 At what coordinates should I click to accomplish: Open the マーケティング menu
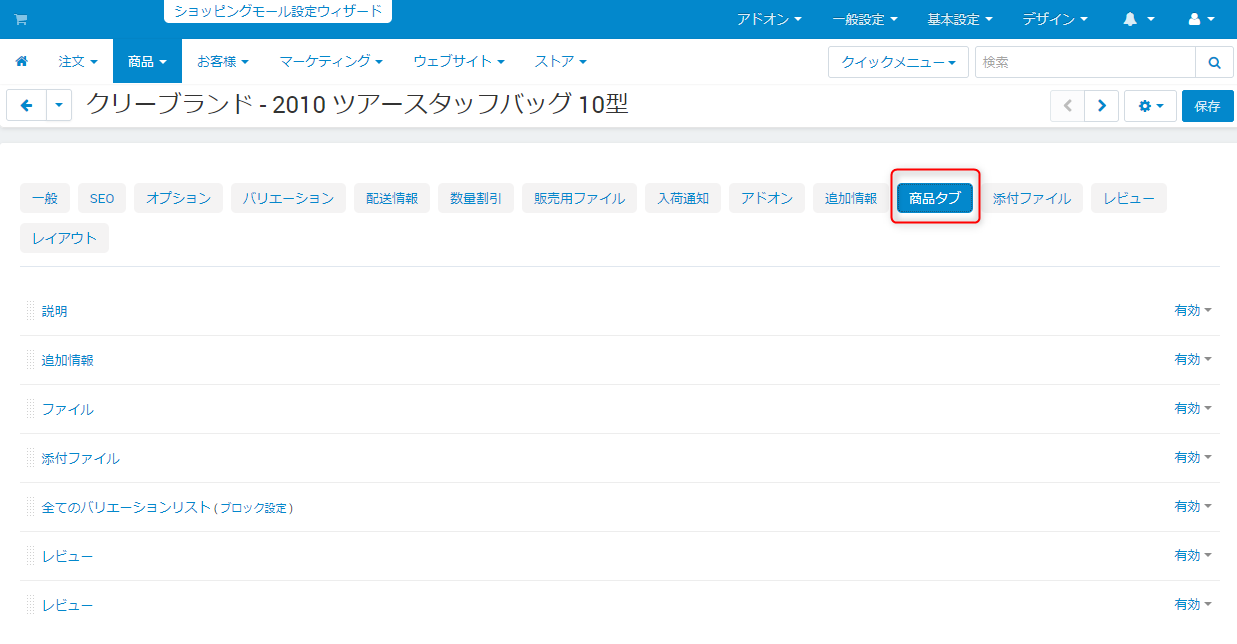(331, 61)
